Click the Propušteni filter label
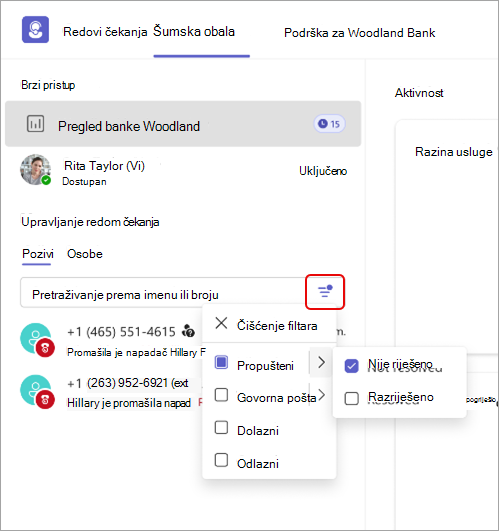 pos(265,365)
